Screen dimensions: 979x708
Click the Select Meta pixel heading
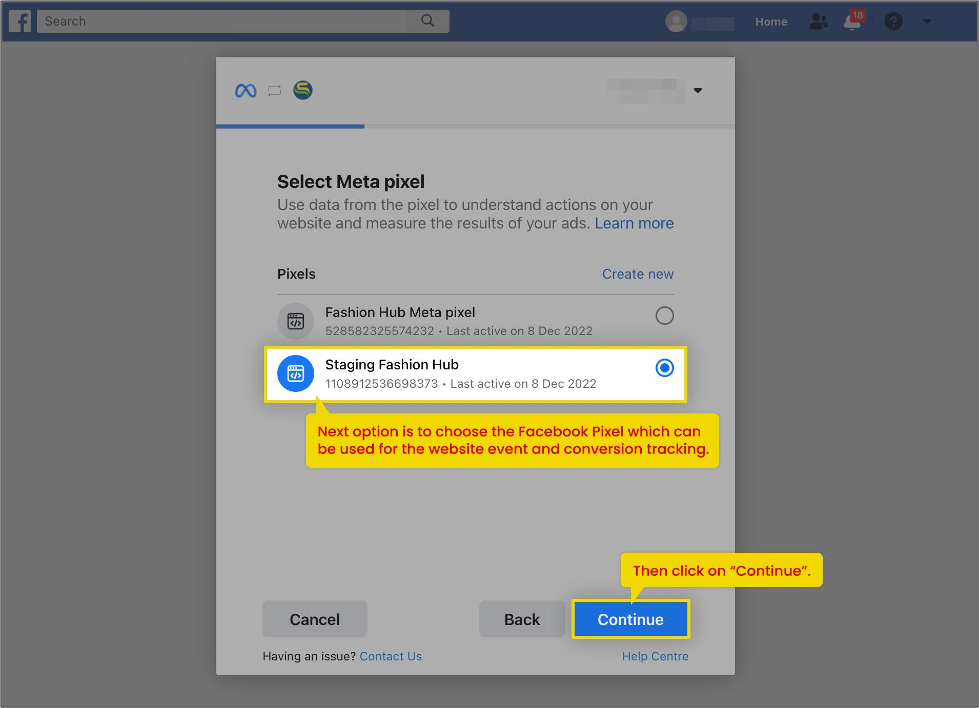[351, 182]
